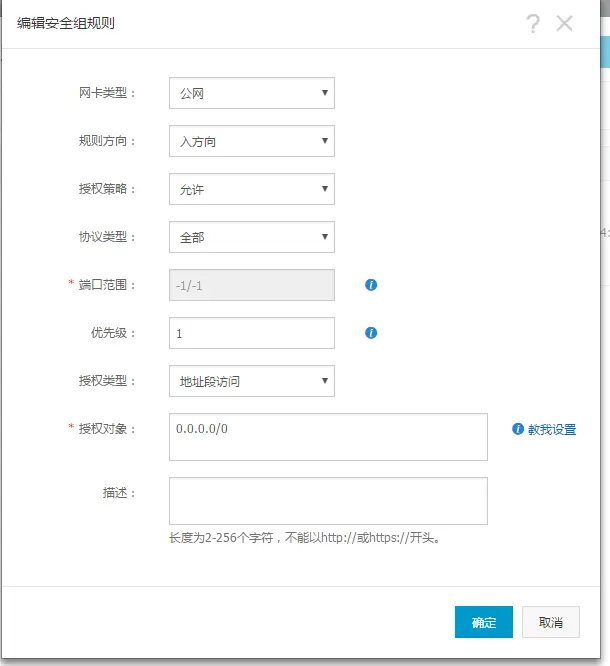Click the help question mark icon
This screenshot has height=666, width=610.
(533, 23)
